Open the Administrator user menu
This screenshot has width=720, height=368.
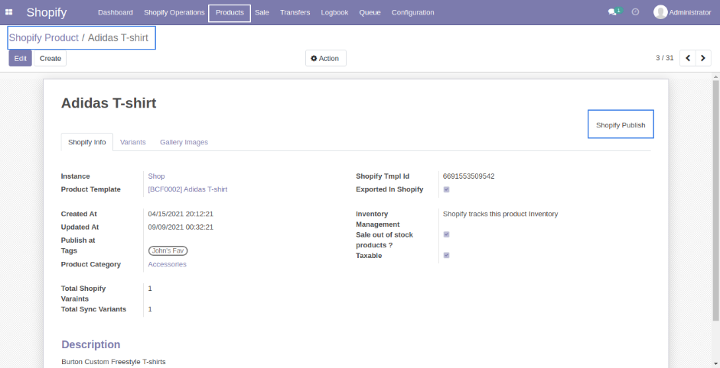(682, 12)
